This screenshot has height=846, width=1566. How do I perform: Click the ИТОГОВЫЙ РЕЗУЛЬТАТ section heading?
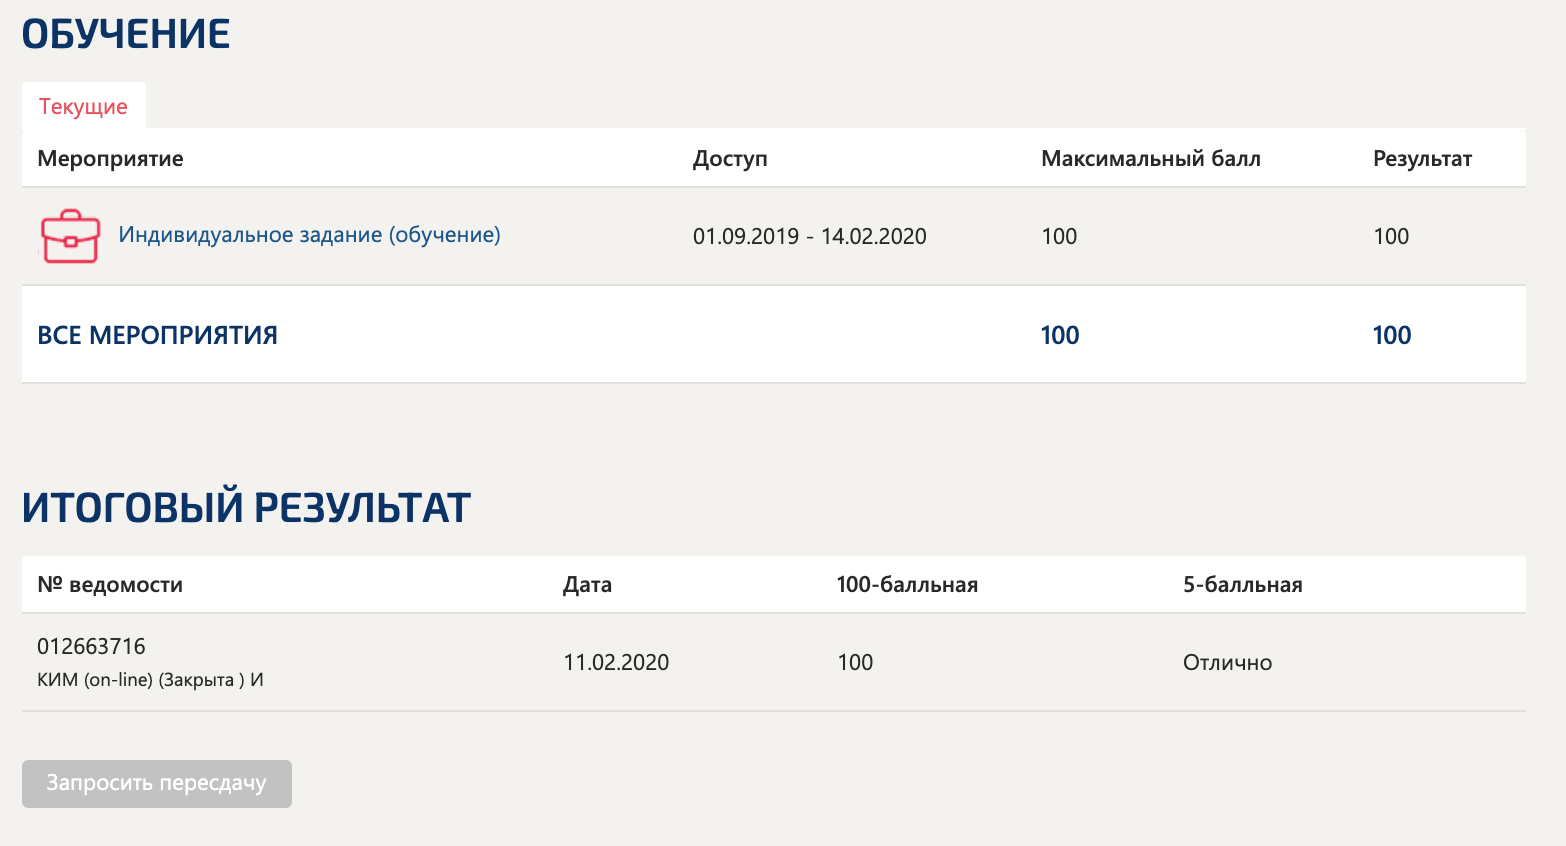(246, 507)
